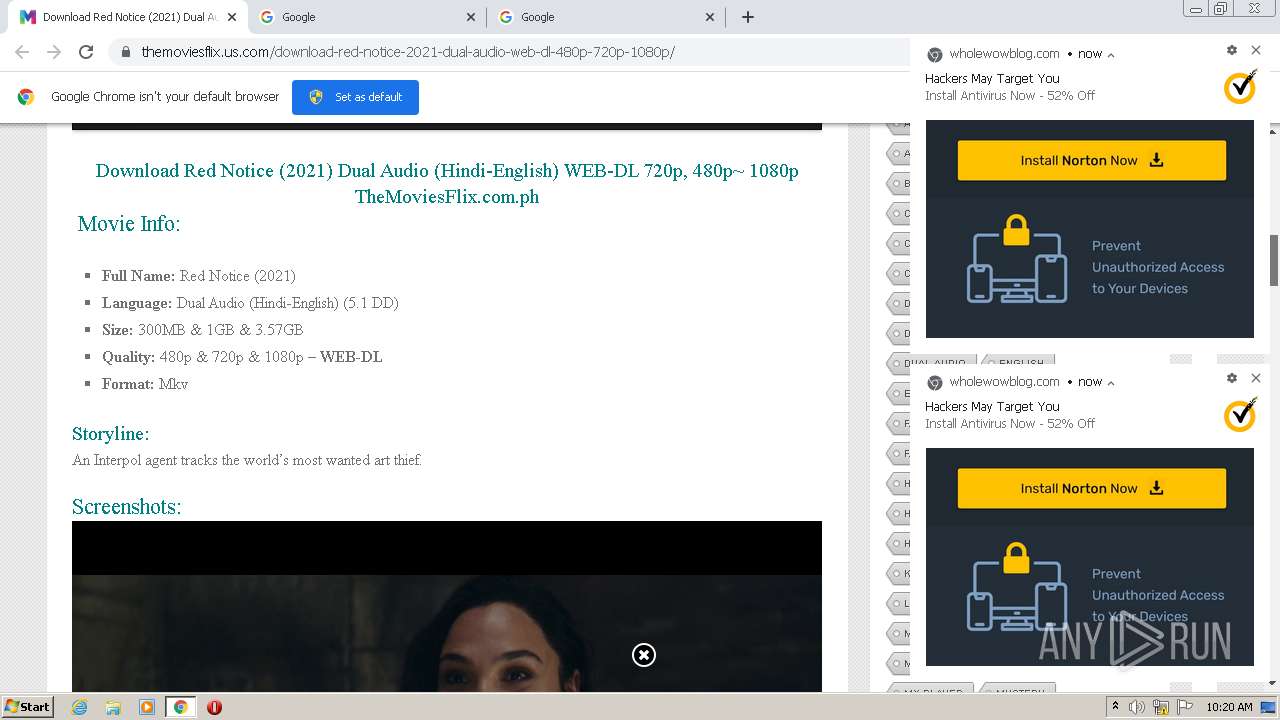The image size is (1280, 720).
Task: Click the Interpol agent storyline sentence
Action: point(247,460)
